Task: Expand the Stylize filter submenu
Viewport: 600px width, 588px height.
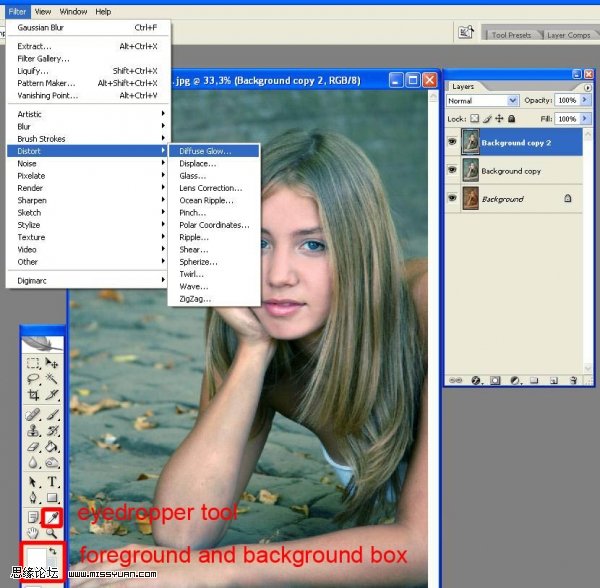Action: [89, 225]
